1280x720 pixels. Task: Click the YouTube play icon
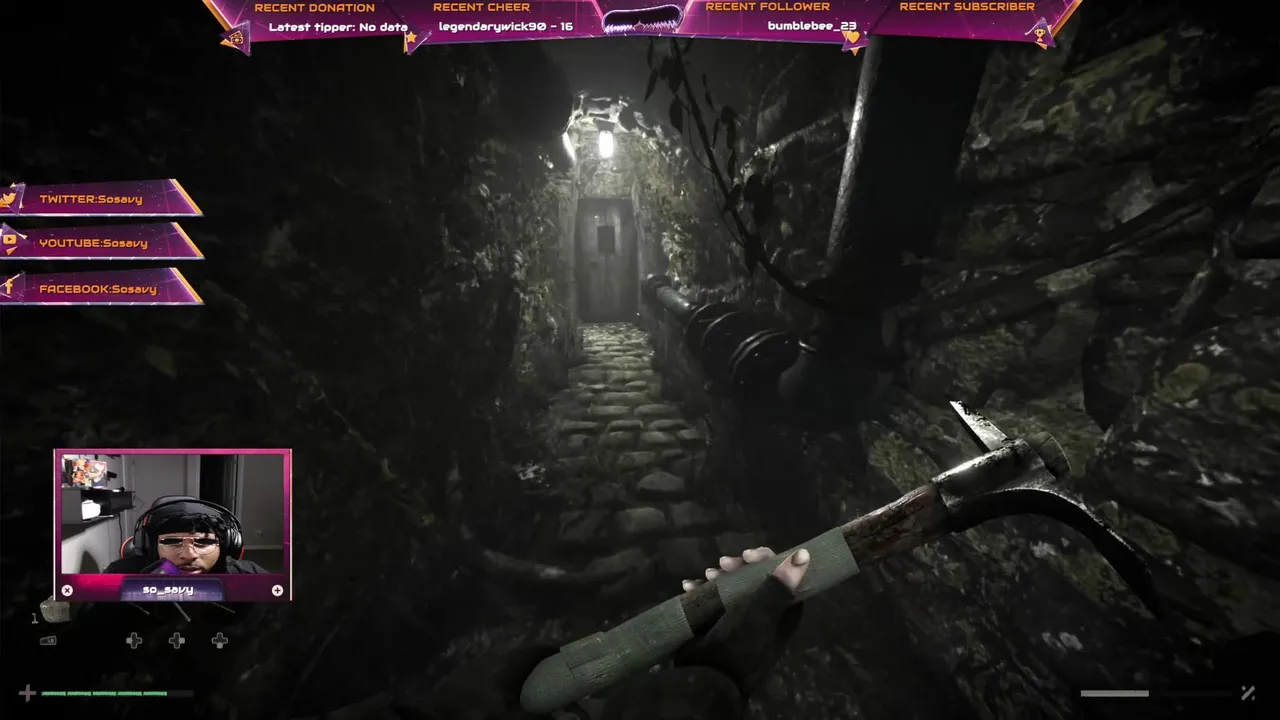[9, 241]
